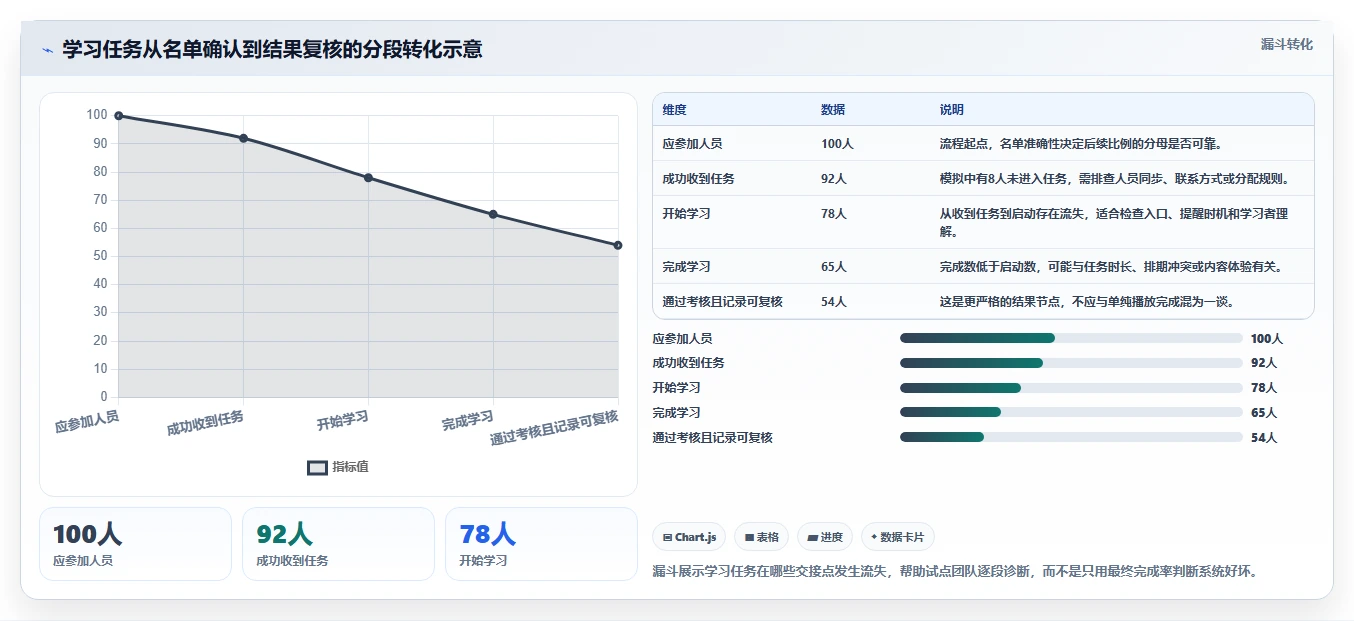This screenshot has height=621, width=1354.
Task: Click the chart data point at 通过考核且记录可复核
Action: coord(618,245)
